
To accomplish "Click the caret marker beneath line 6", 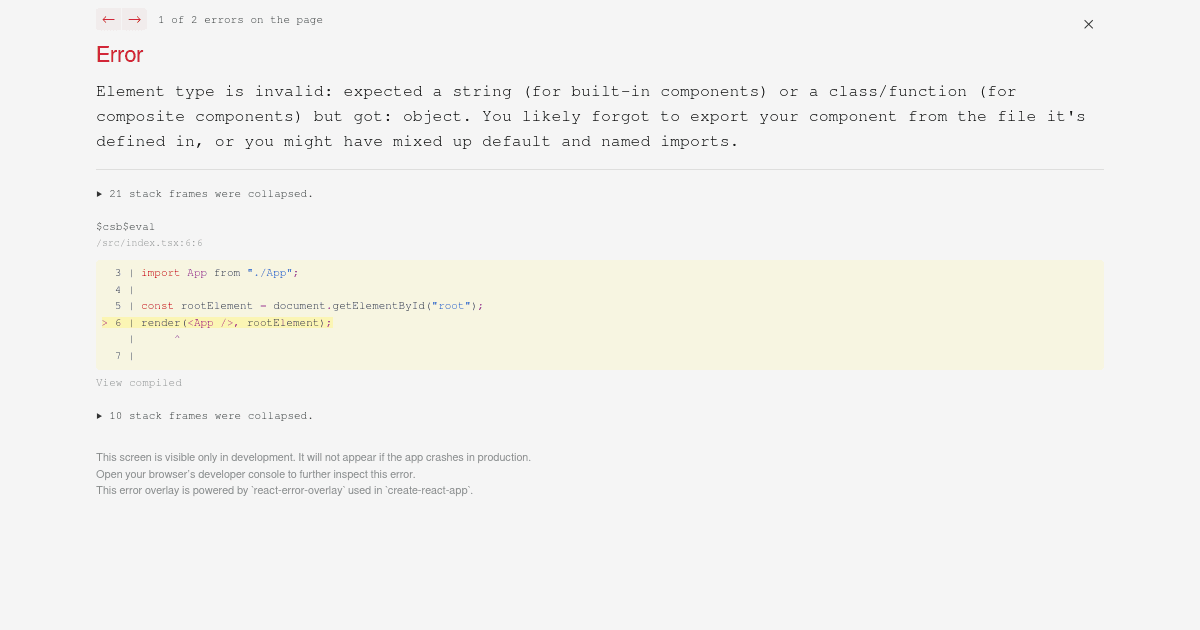I will tap(177, 338).
